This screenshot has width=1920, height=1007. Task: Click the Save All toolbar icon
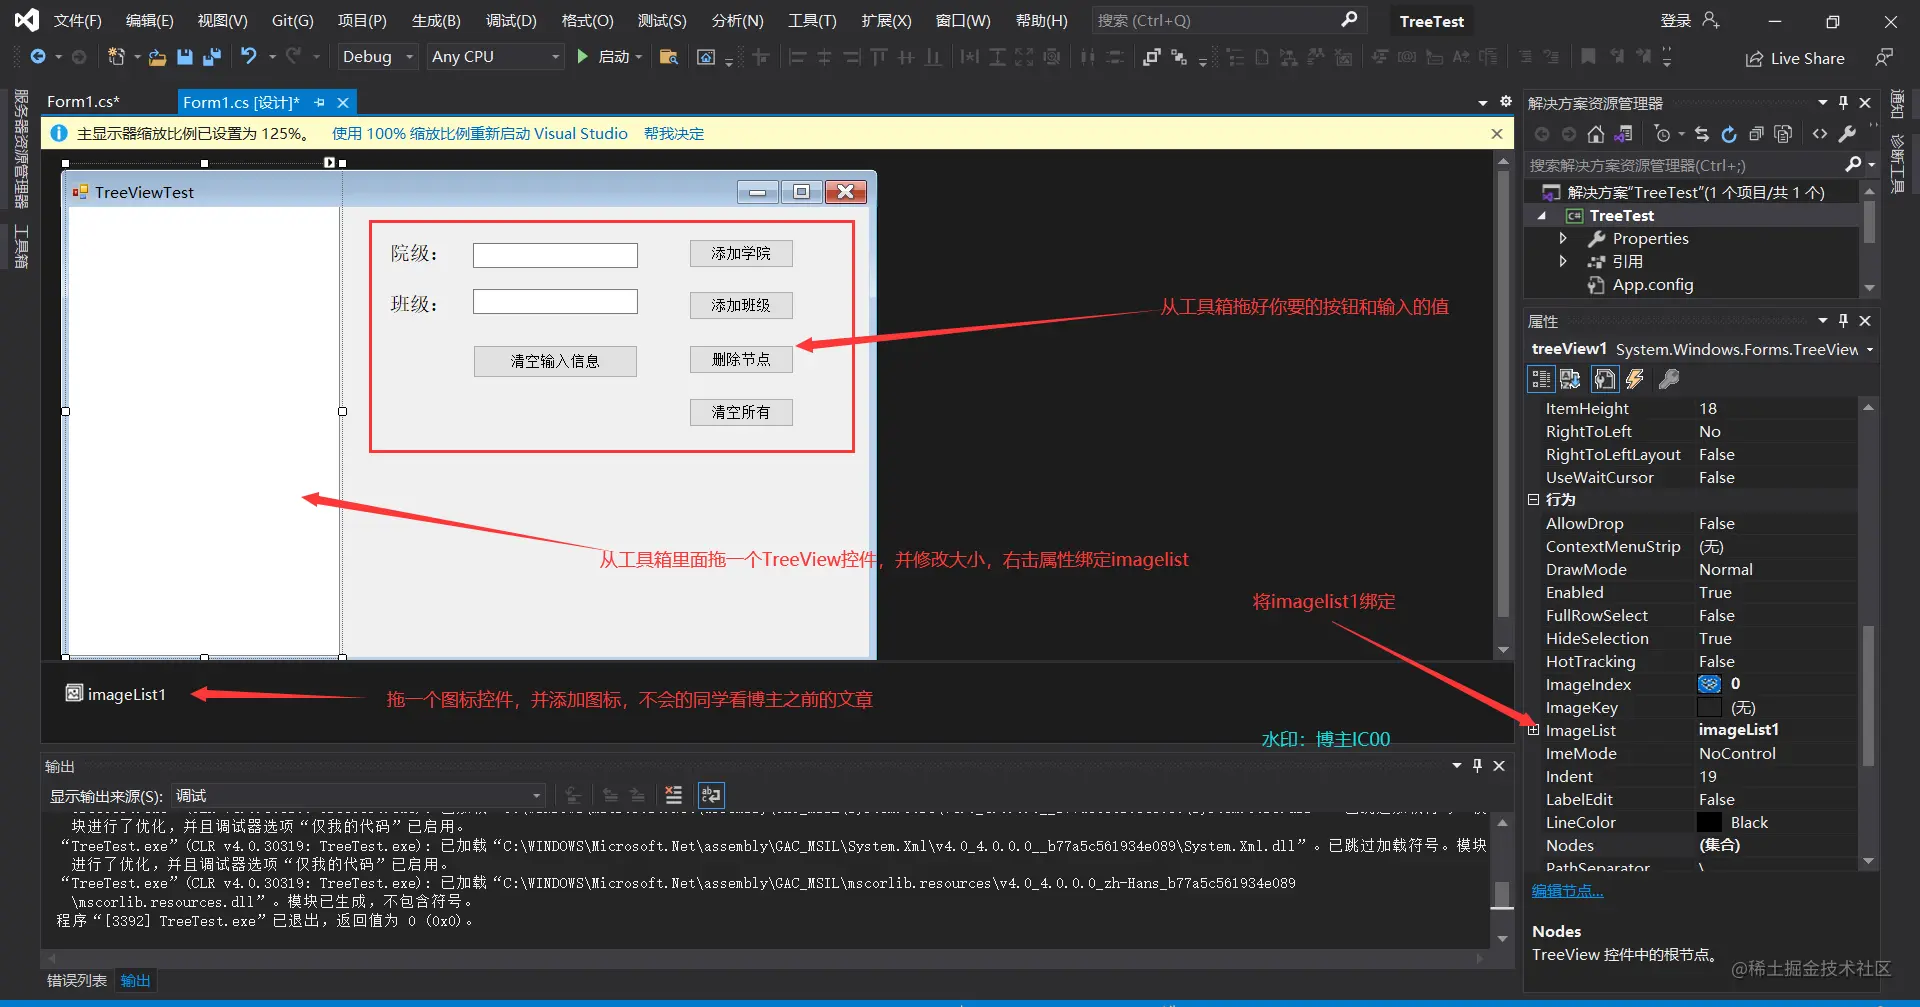coord(212,57)
